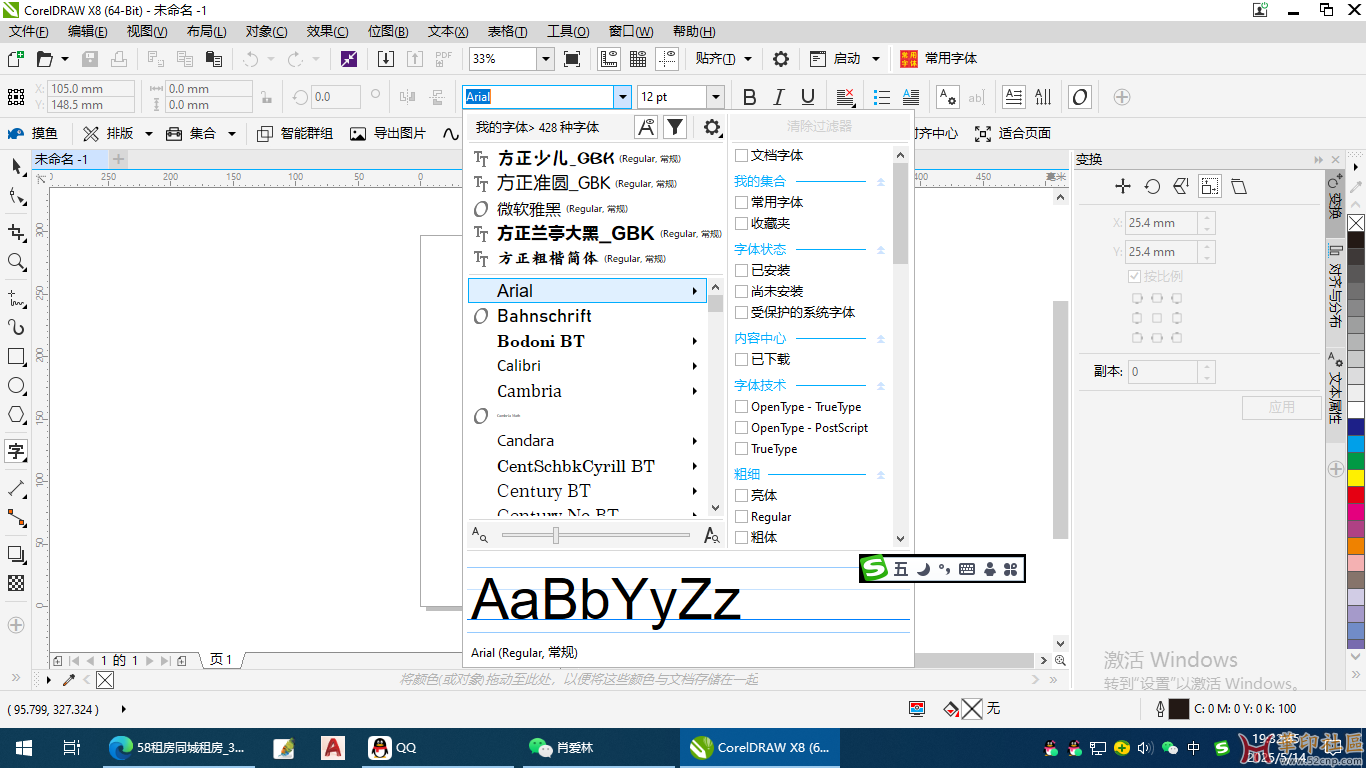
Task: Select the Connector tool
Action: pos(17,518)
